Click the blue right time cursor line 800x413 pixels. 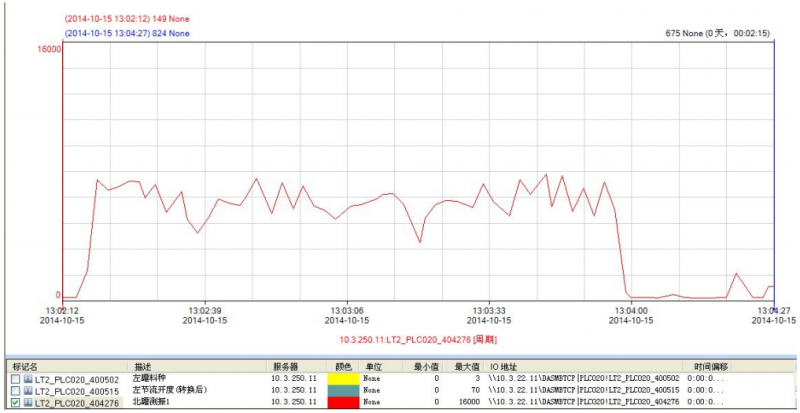(775, 170)
